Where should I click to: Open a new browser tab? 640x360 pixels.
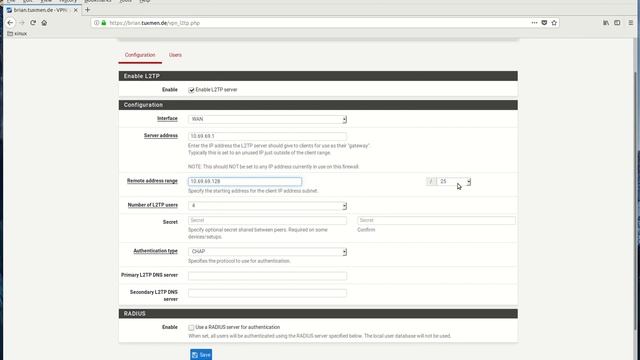pyautogui.click(x=87, y=10)
